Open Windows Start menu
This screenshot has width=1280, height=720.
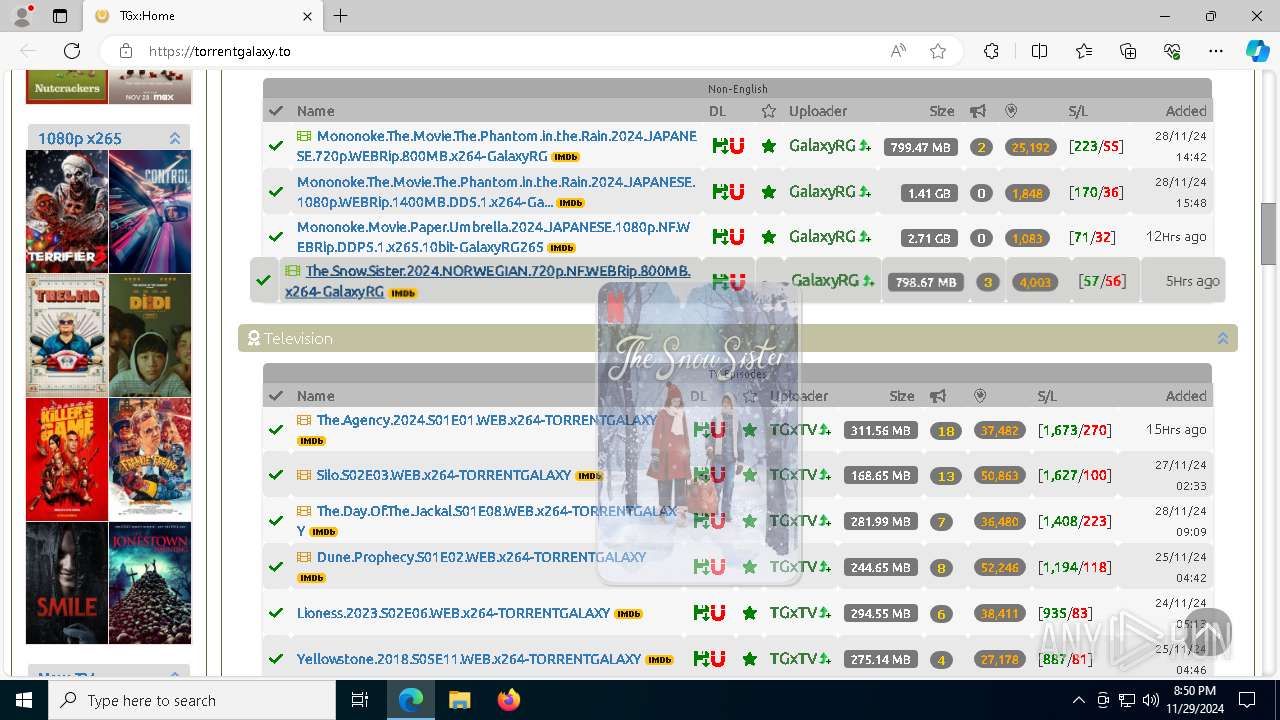point(23,700)
